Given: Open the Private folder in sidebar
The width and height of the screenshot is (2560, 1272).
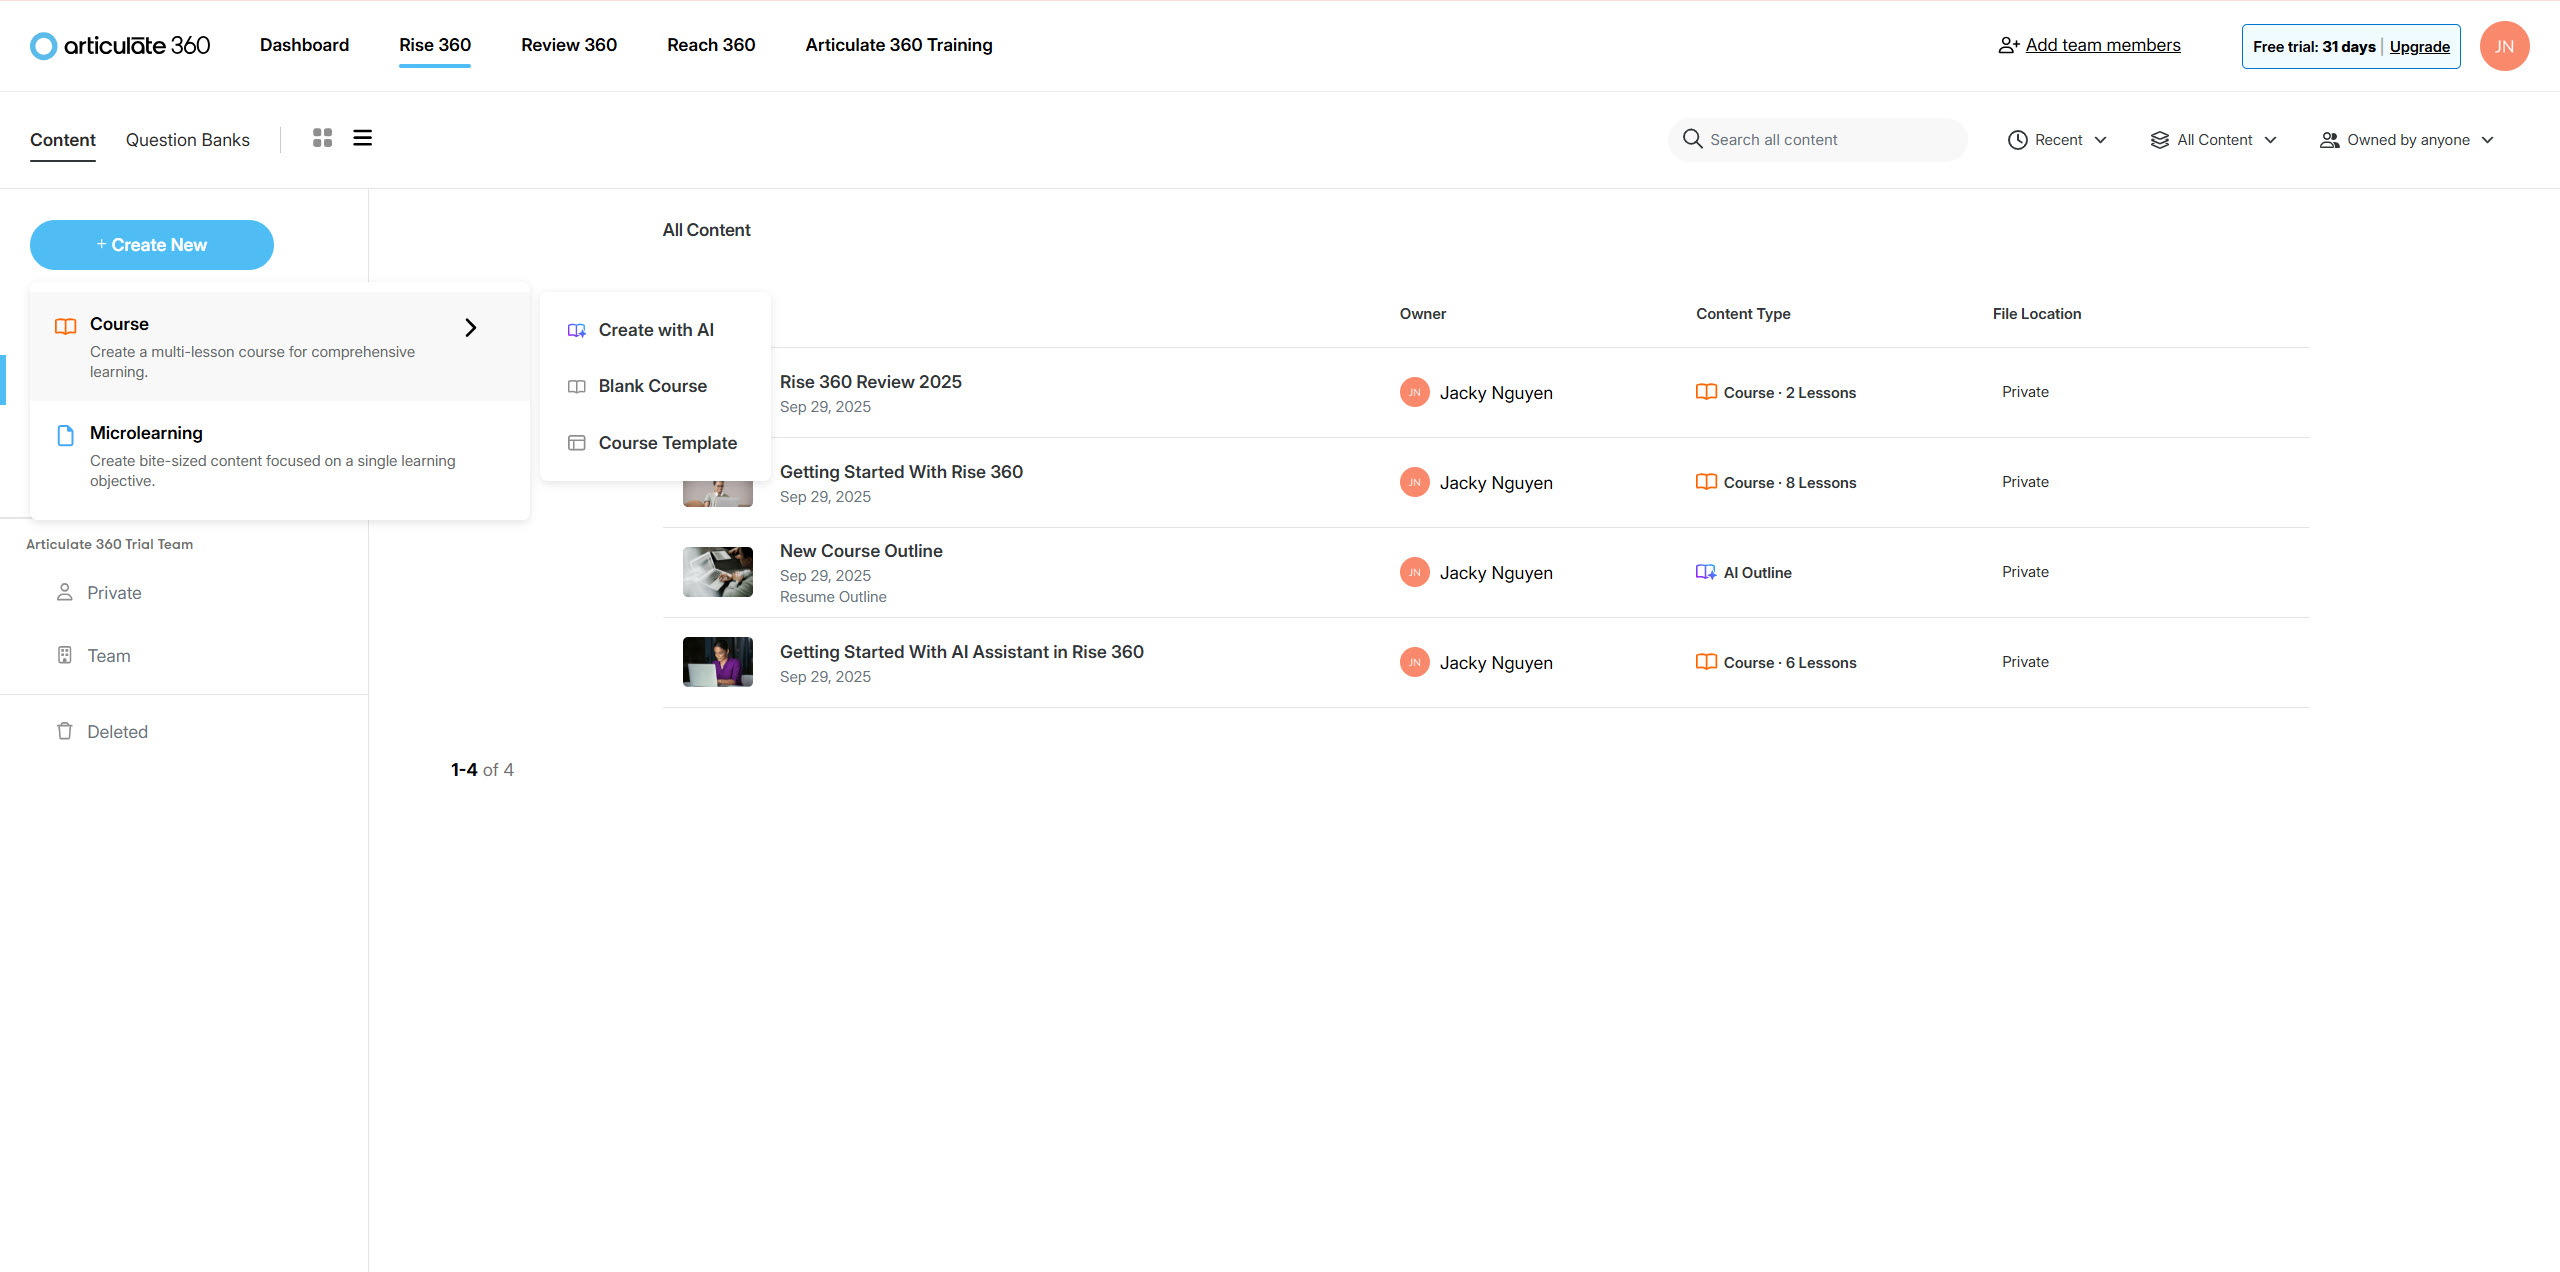Looking at the screenshot, I should tap(114, 593).
